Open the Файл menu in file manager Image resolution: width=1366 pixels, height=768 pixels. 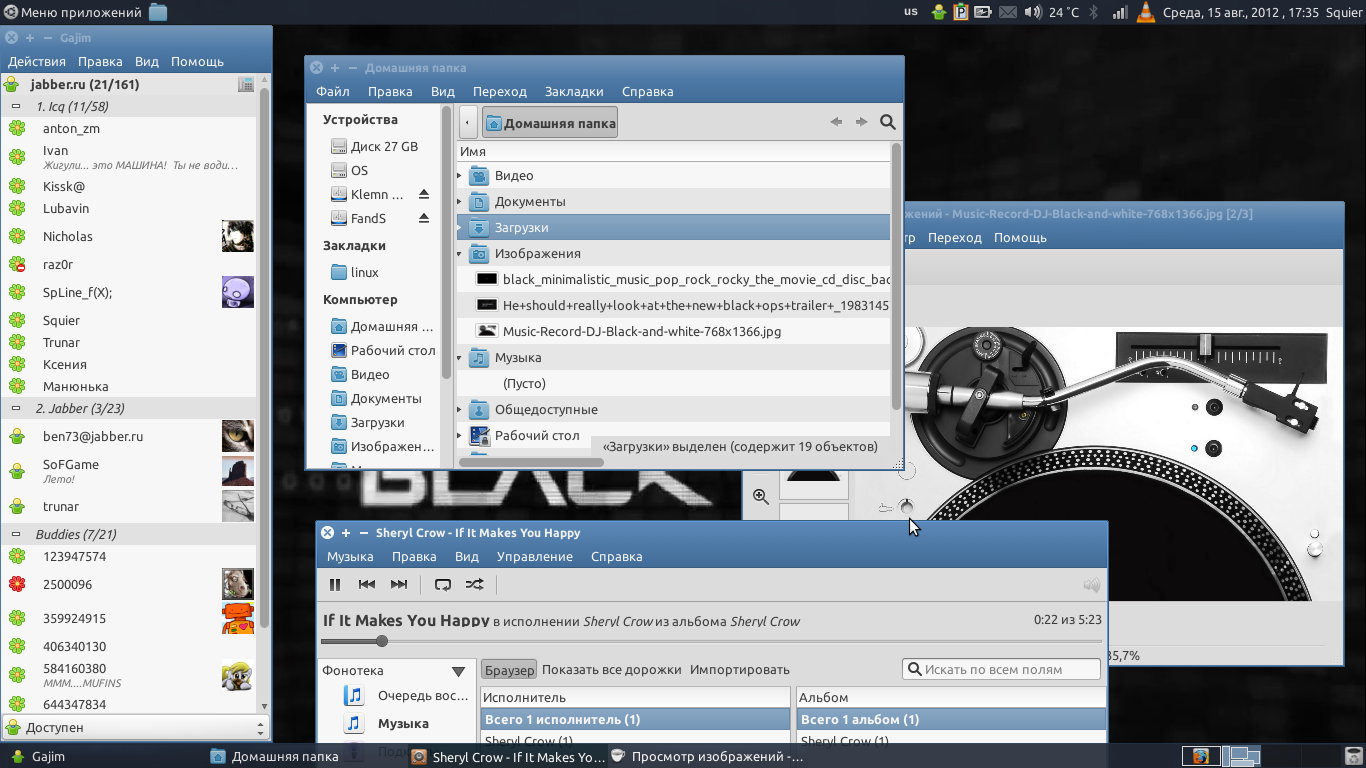coord(333,92)
